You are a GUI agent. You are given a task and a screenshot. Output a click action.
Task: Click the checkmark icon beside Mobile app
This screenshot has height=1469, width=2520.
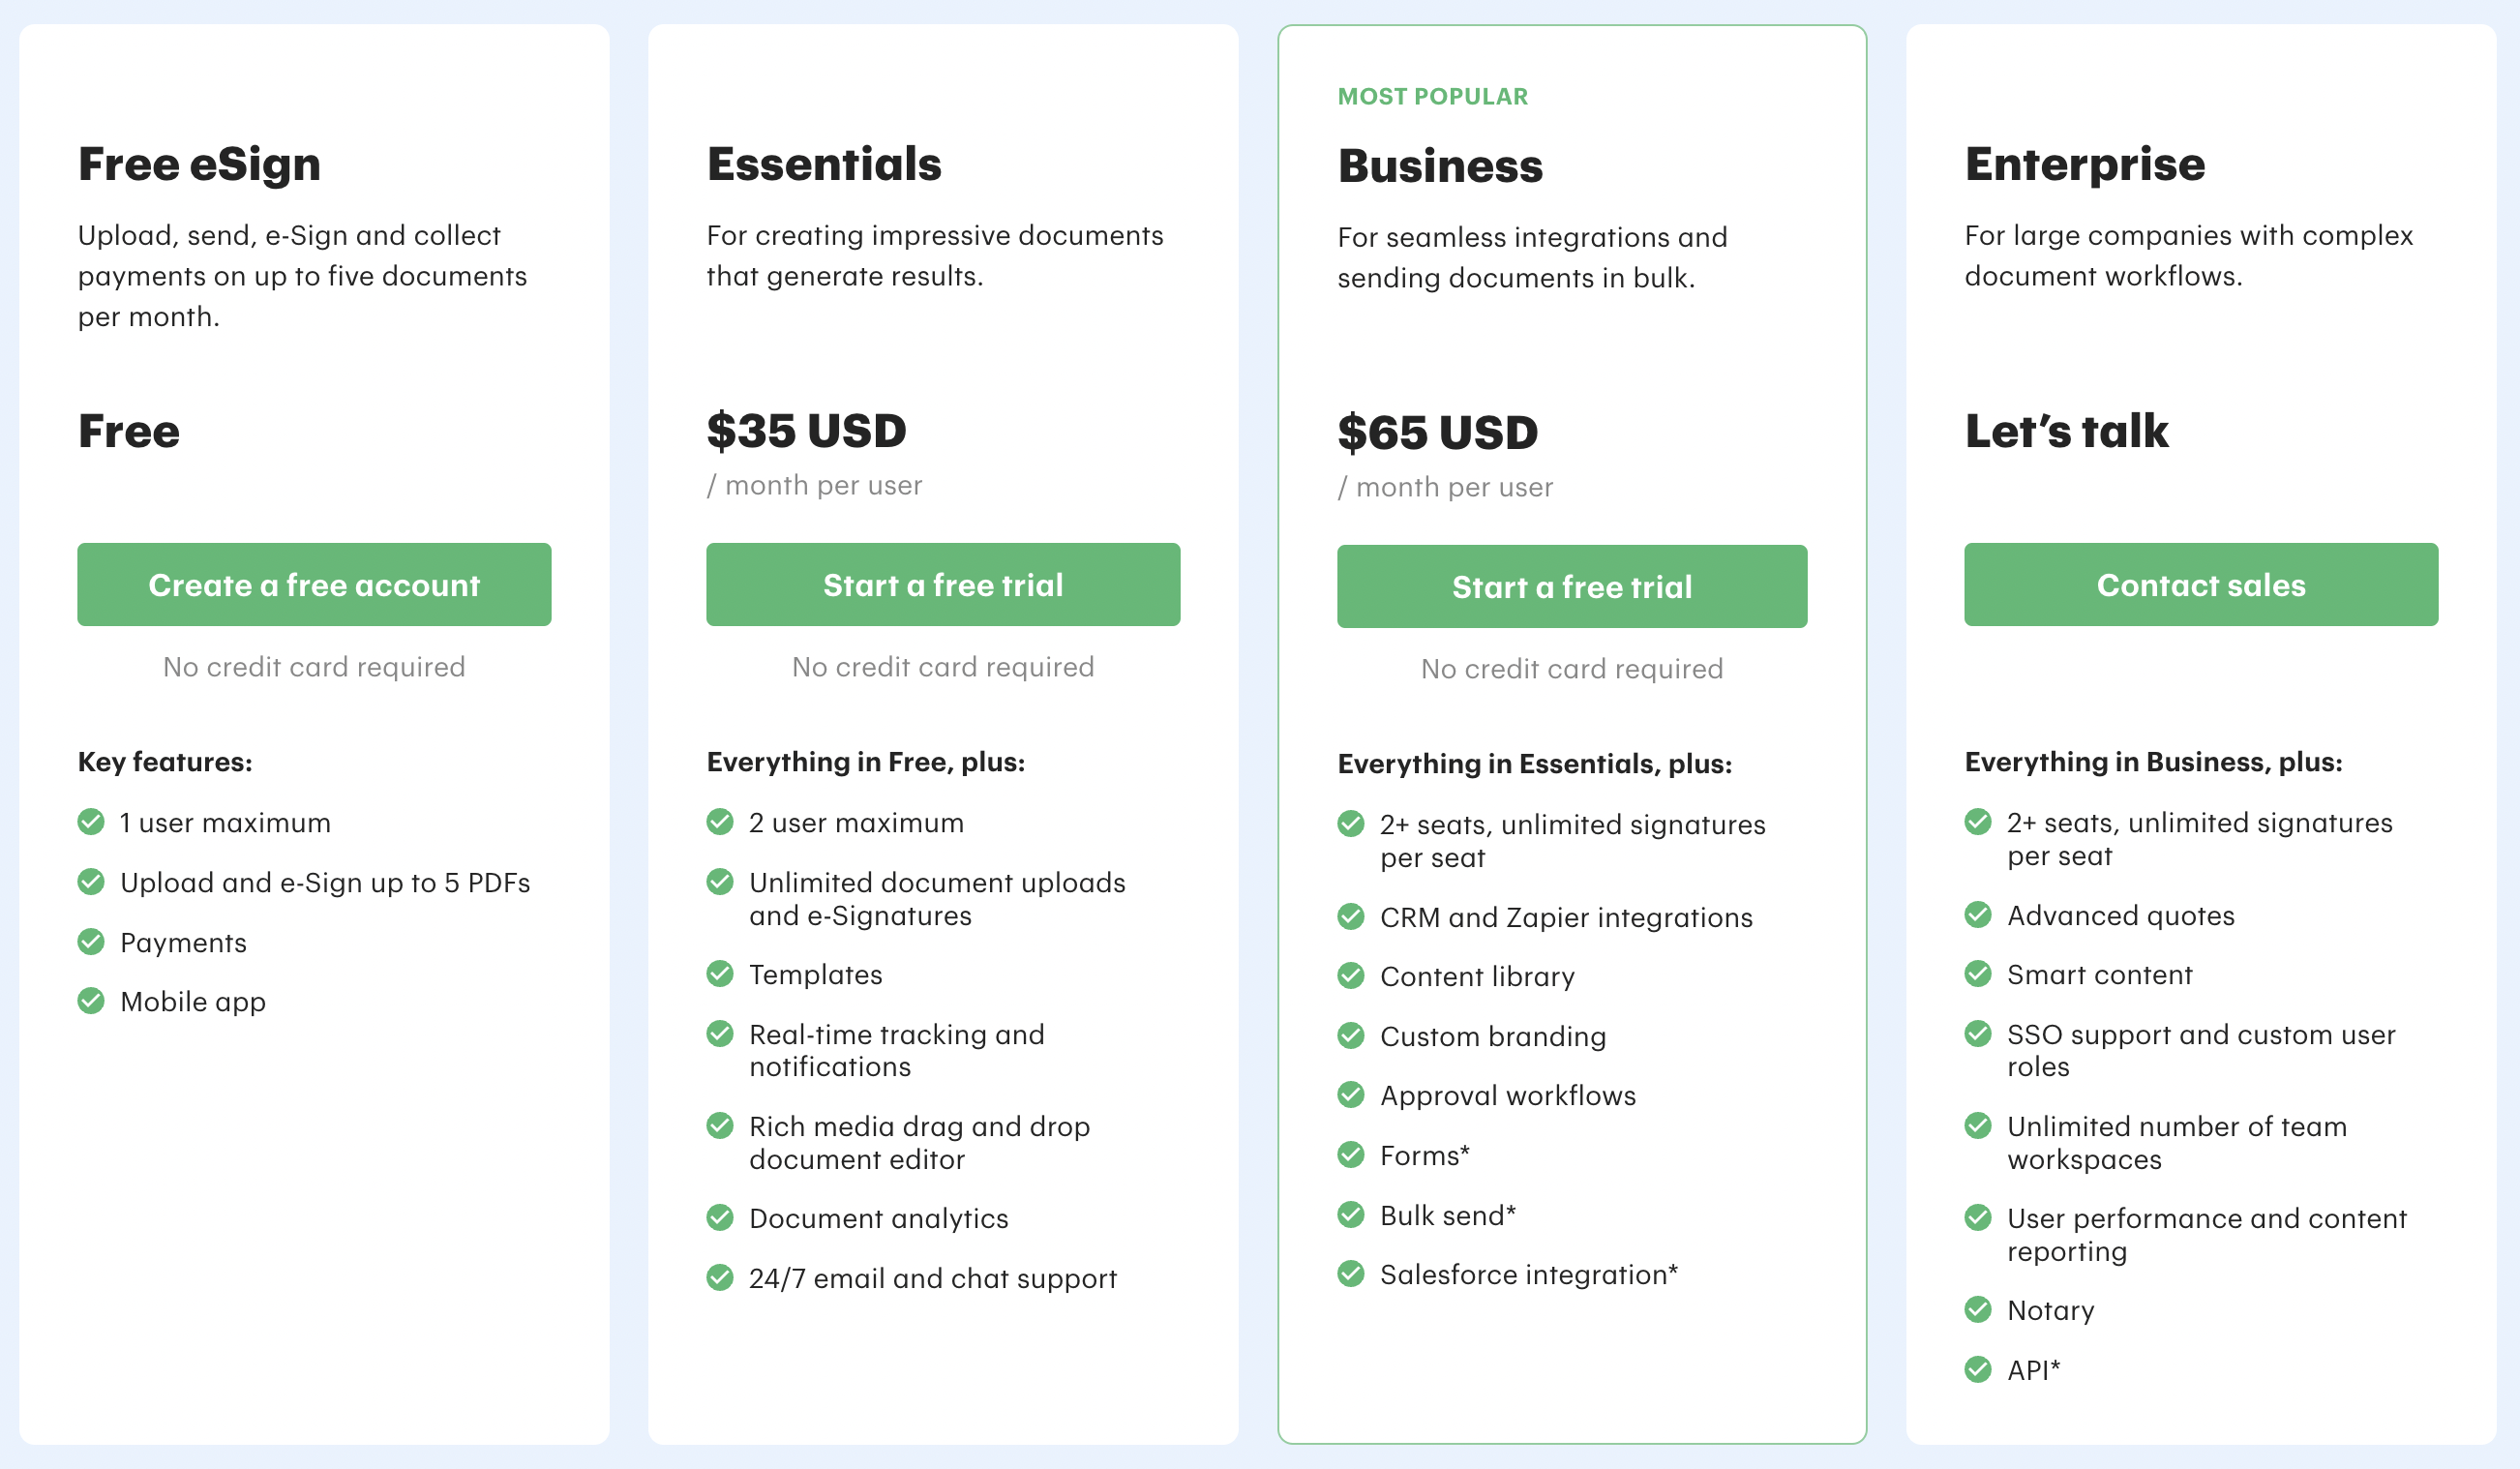coord(91,1000)
